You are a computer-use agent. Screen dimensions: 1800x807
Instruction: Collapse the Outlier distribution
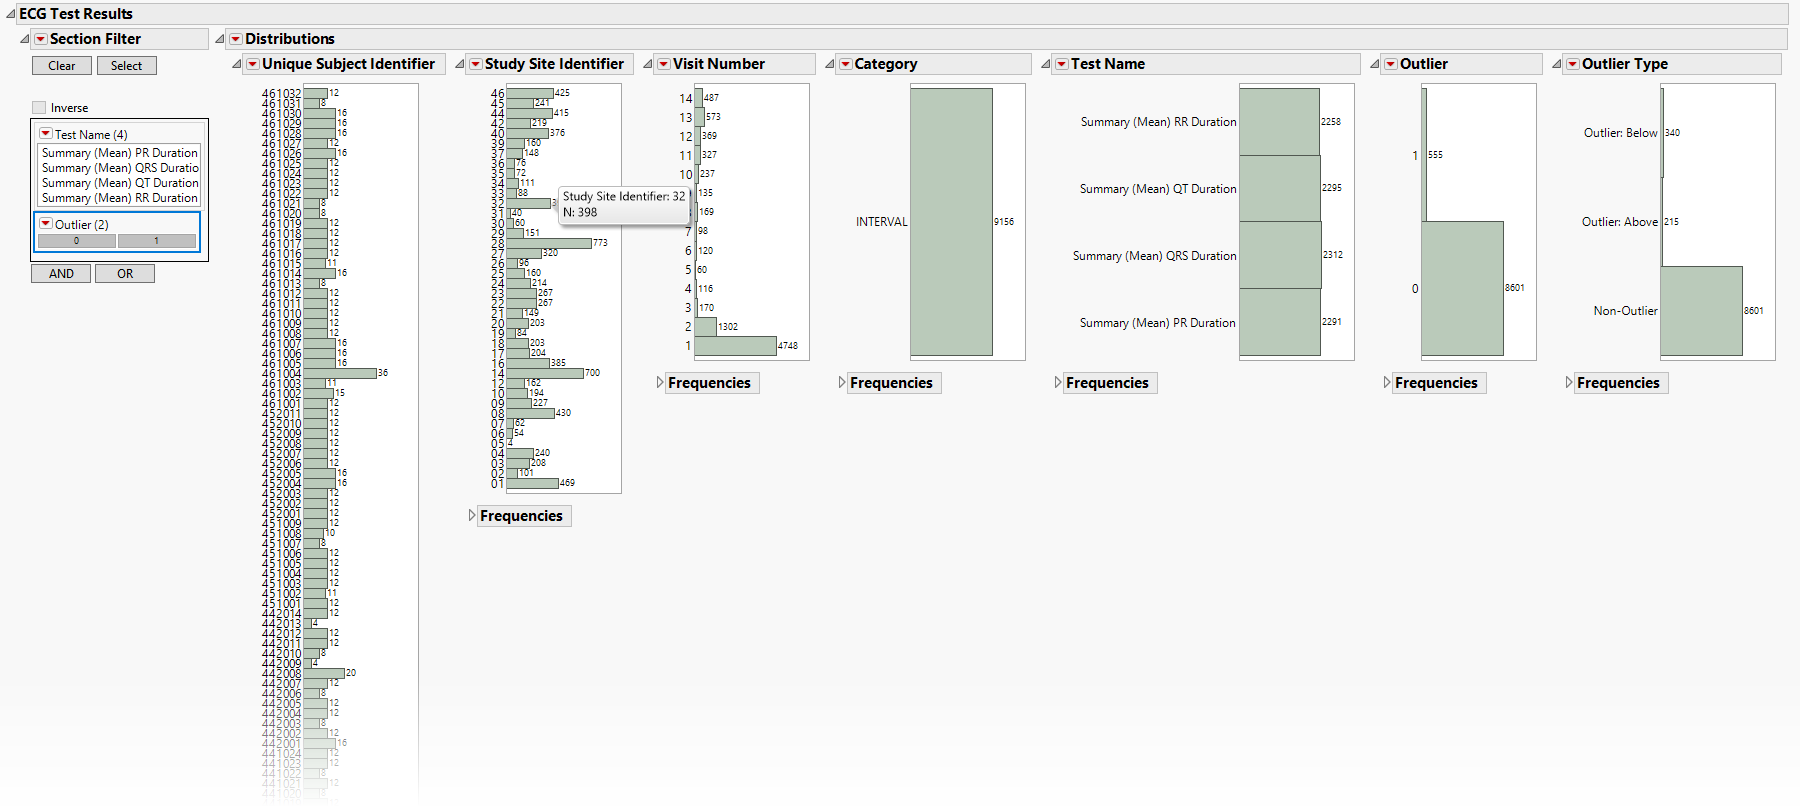1375,64
